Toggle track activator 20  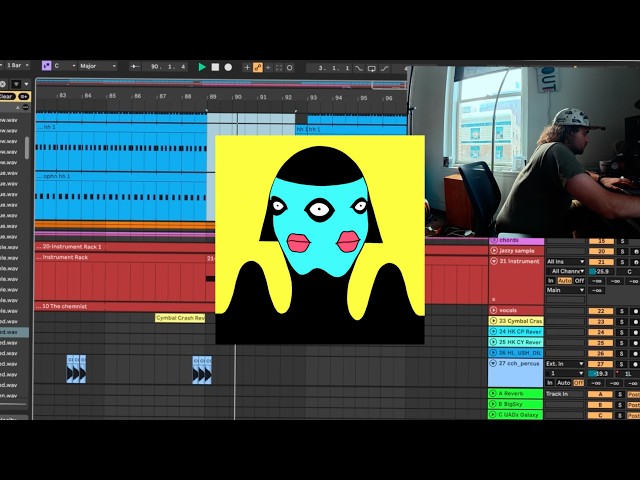601,251
